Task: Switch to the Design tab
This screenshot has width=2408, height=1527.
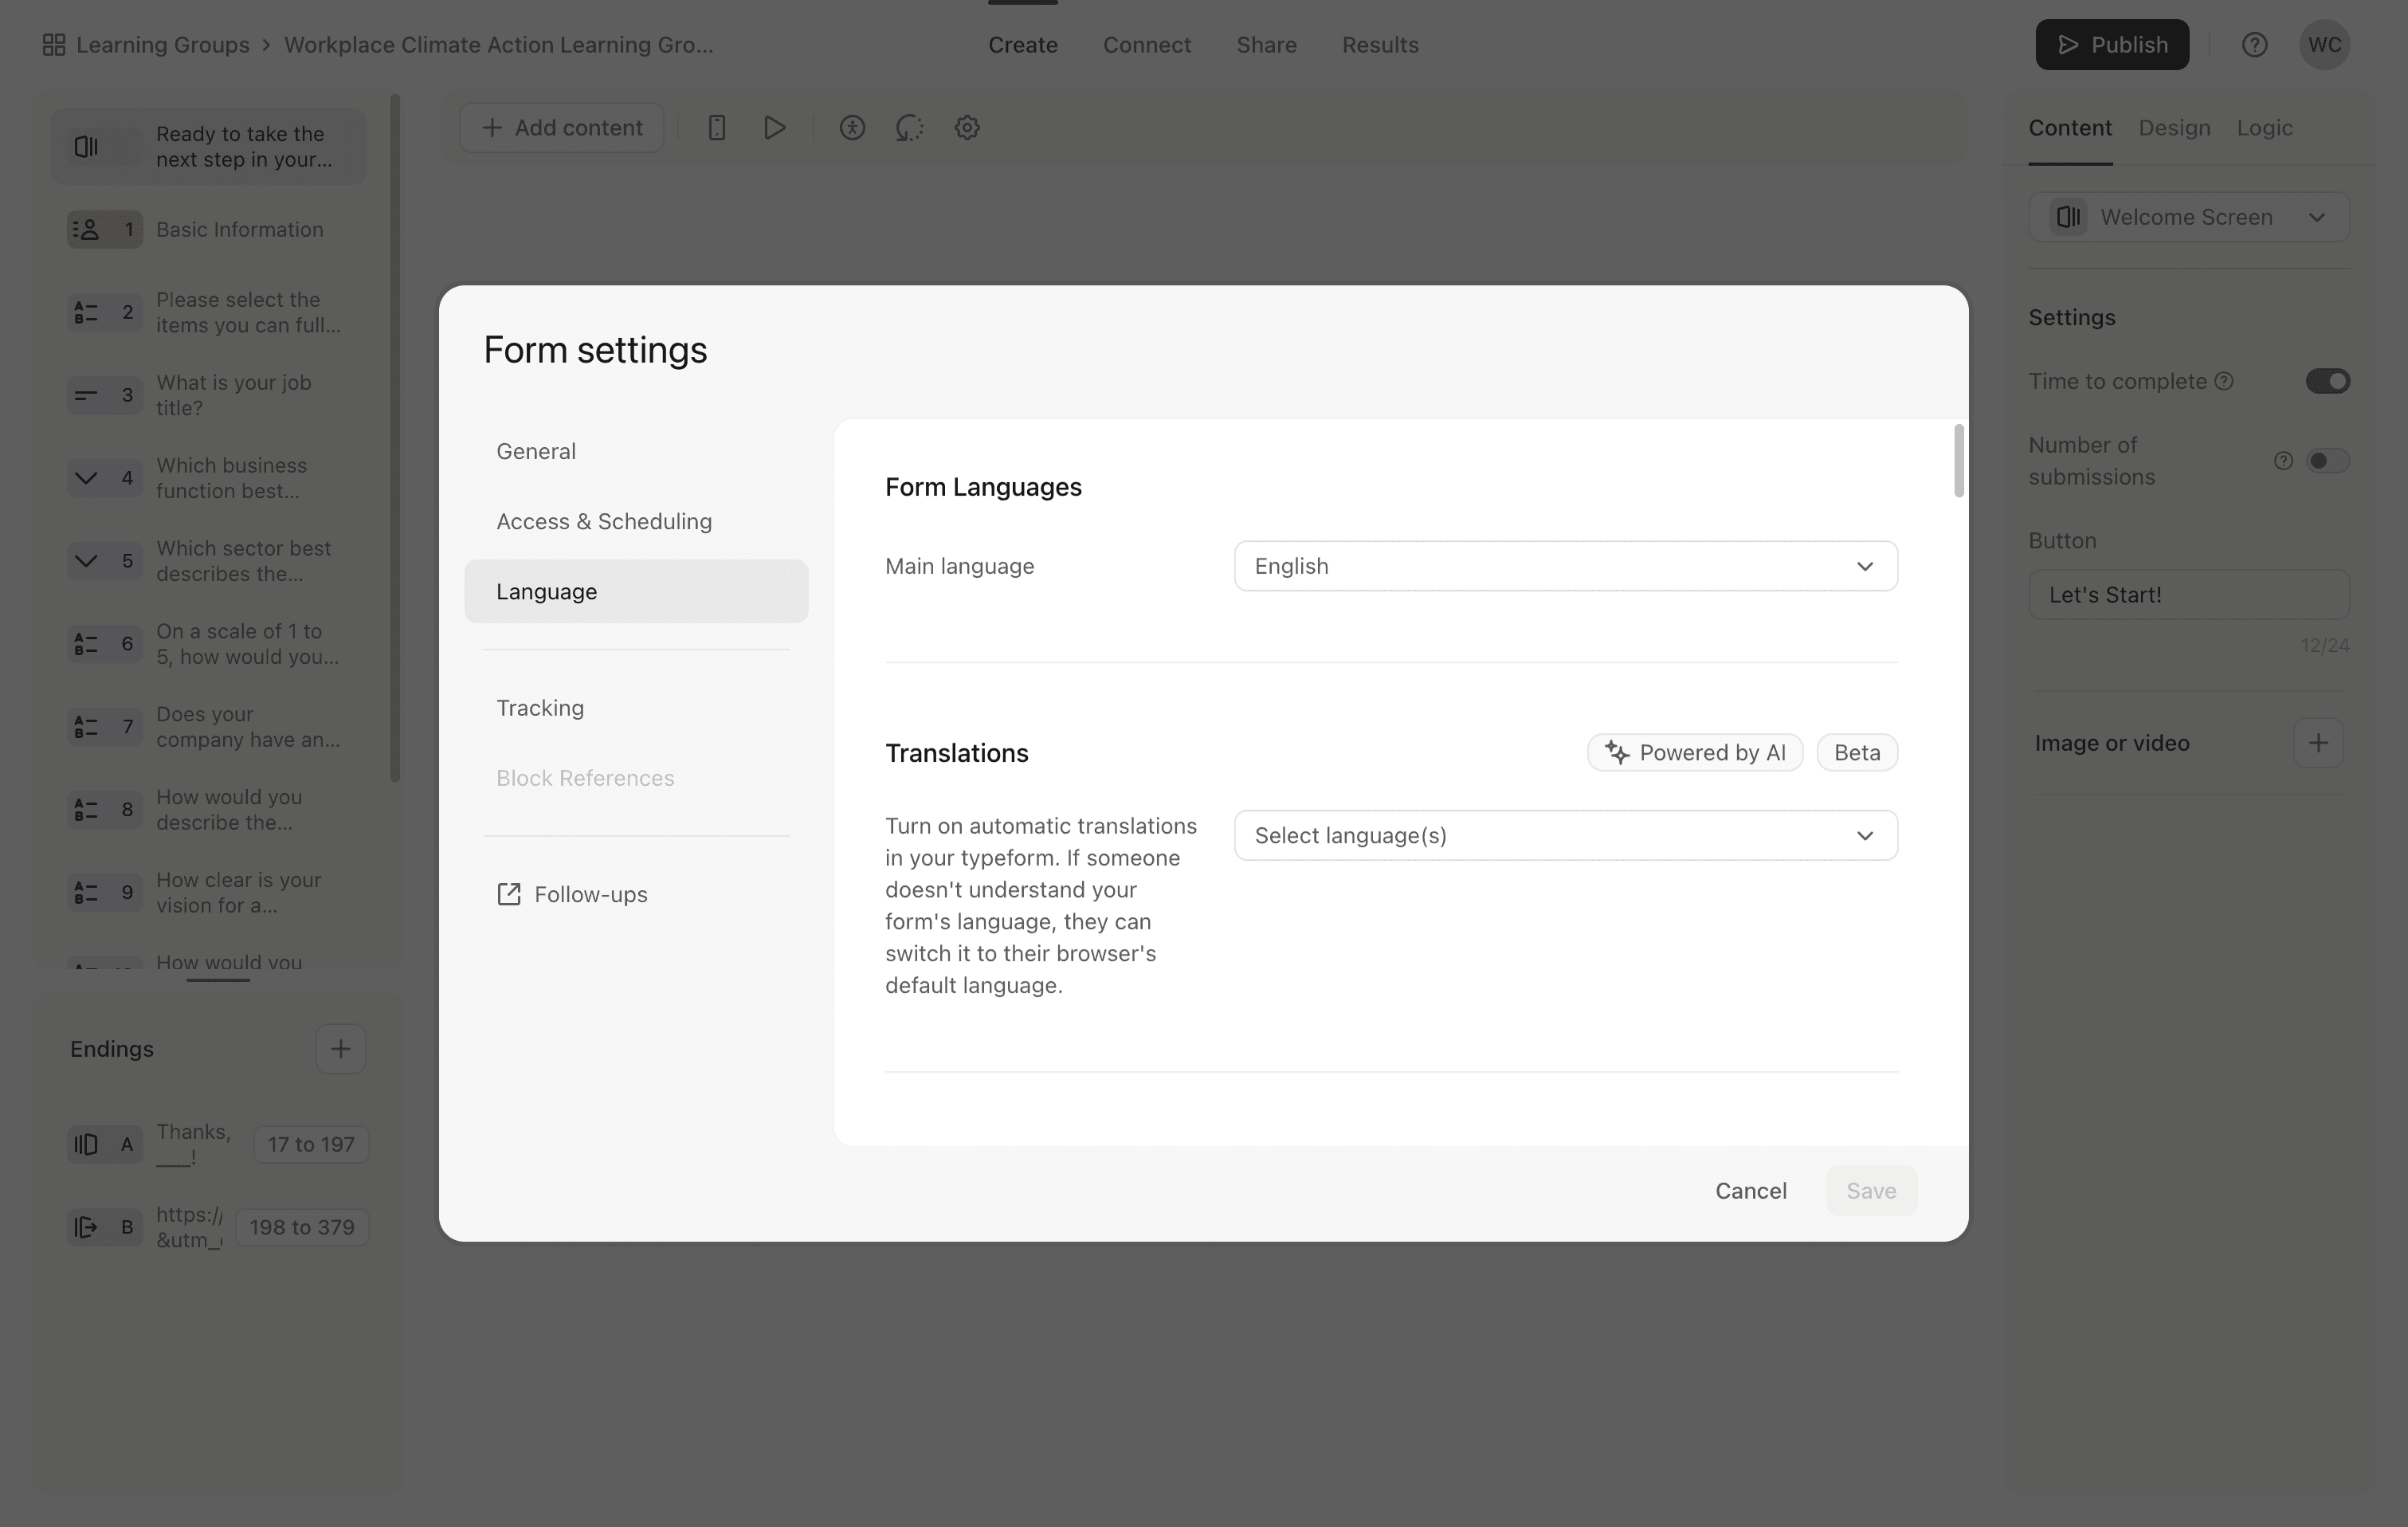Action: [x=2174, y=128]
